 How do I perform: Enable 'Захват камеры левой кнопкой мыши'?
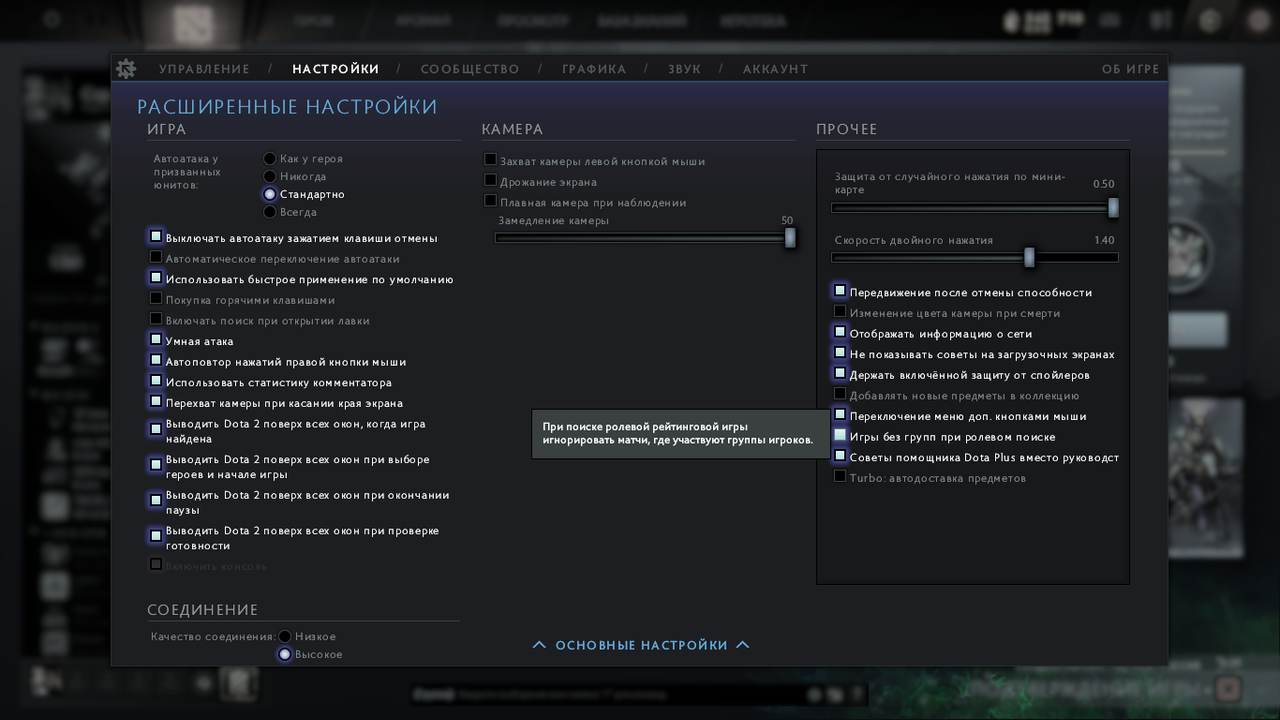[490, 160]
